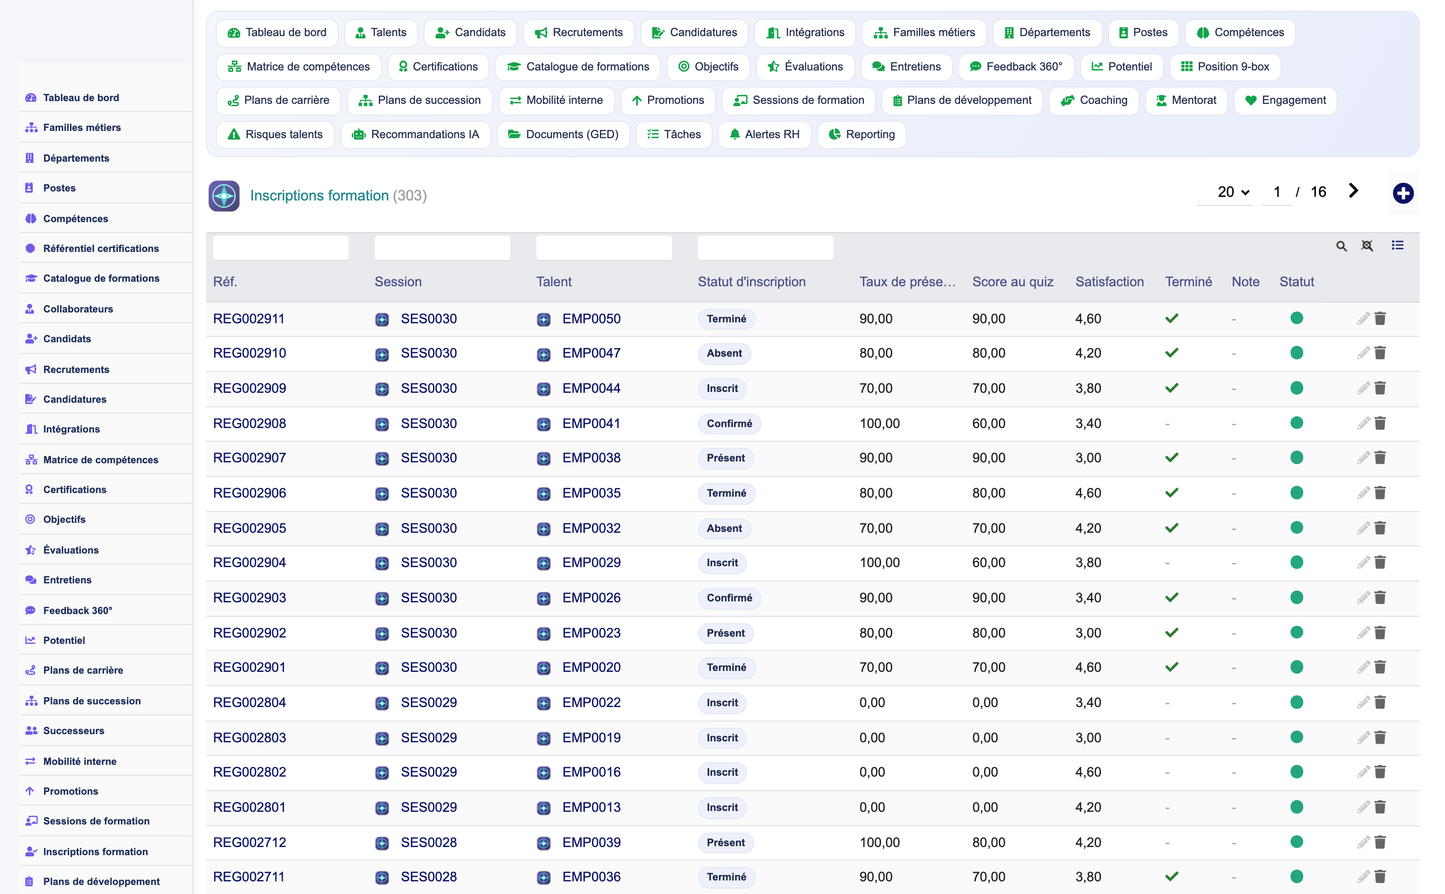
Task: Open the Position 9-box top tab
Action: click(x=1225, y=67)
